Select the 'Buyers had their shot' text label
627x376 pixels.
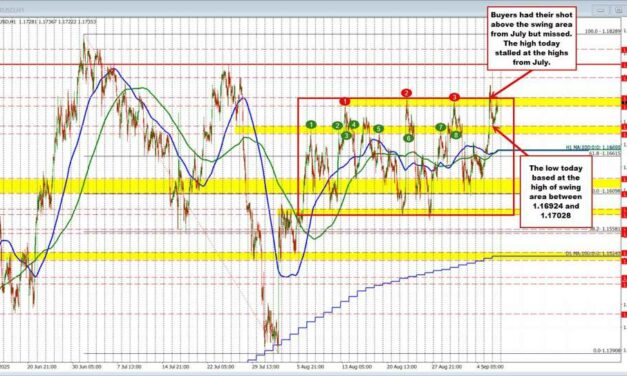[x=531, y=38]
